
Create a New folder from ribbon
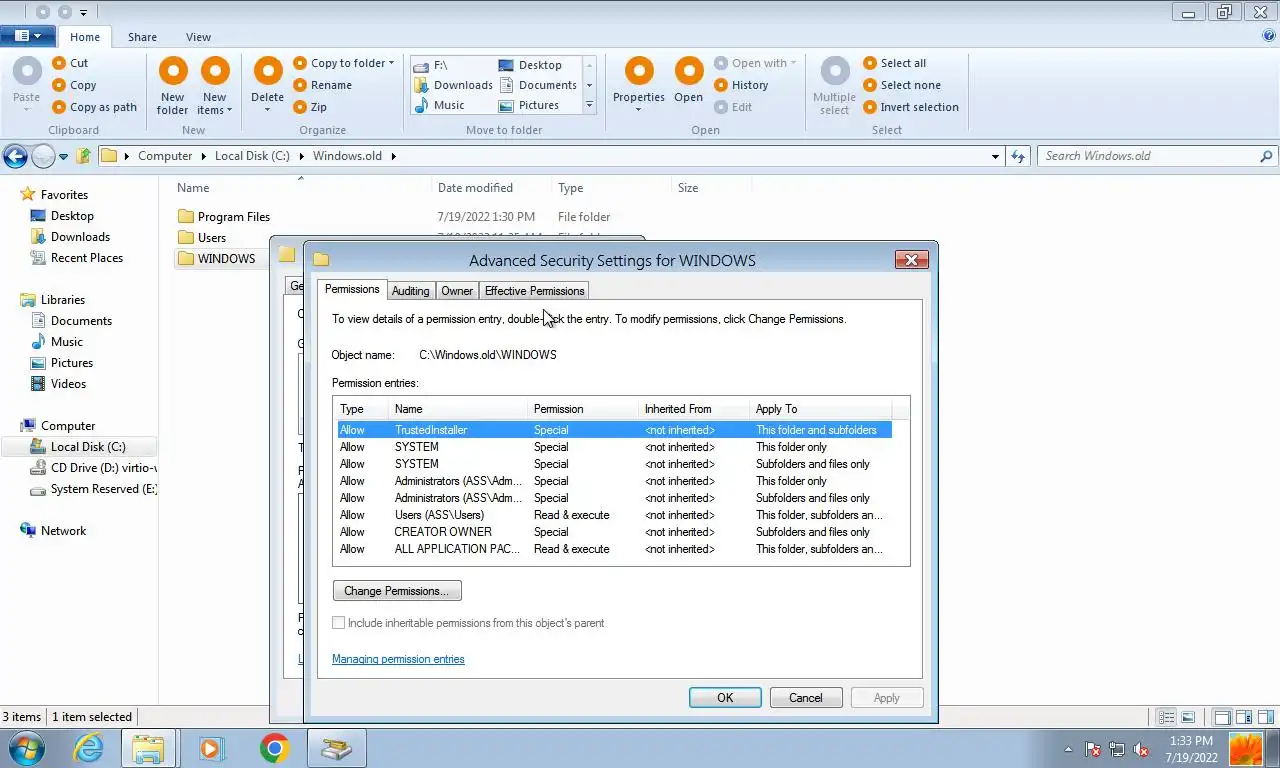[x=172, y=86]
